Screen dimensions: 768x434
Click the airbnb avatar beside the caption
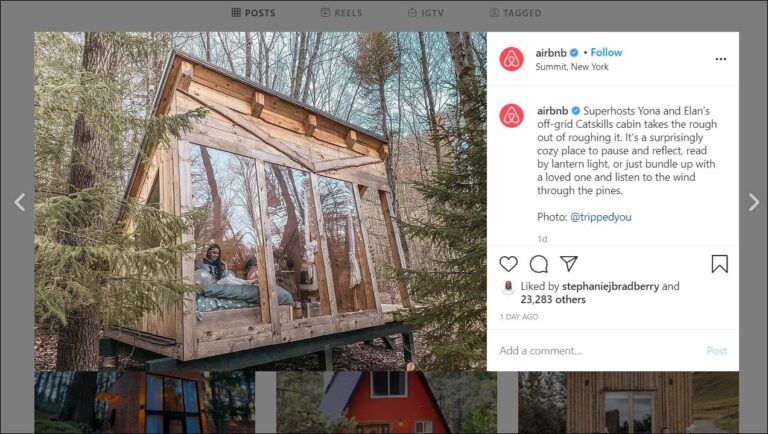(511, 115)
